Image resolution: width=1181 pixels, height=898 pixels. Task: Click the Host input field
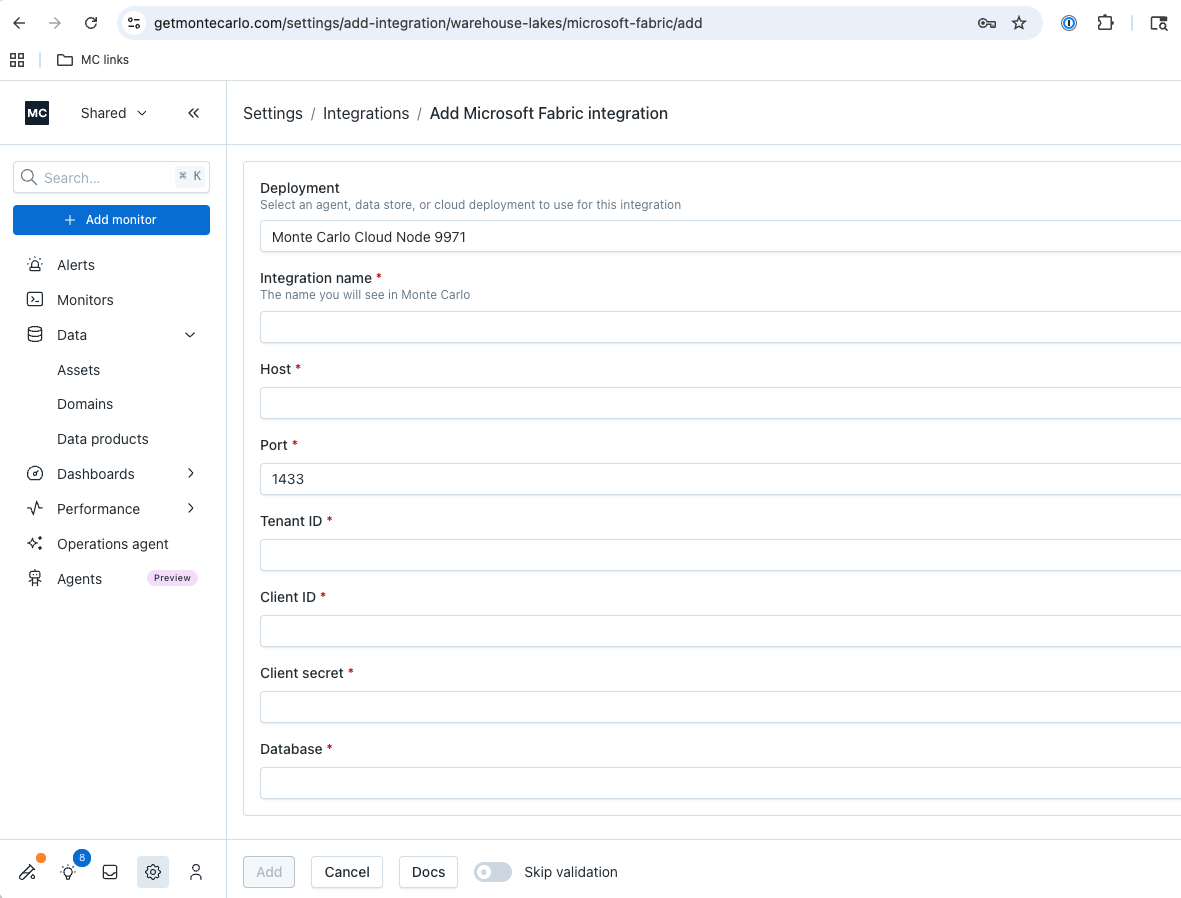coord(720,403)
